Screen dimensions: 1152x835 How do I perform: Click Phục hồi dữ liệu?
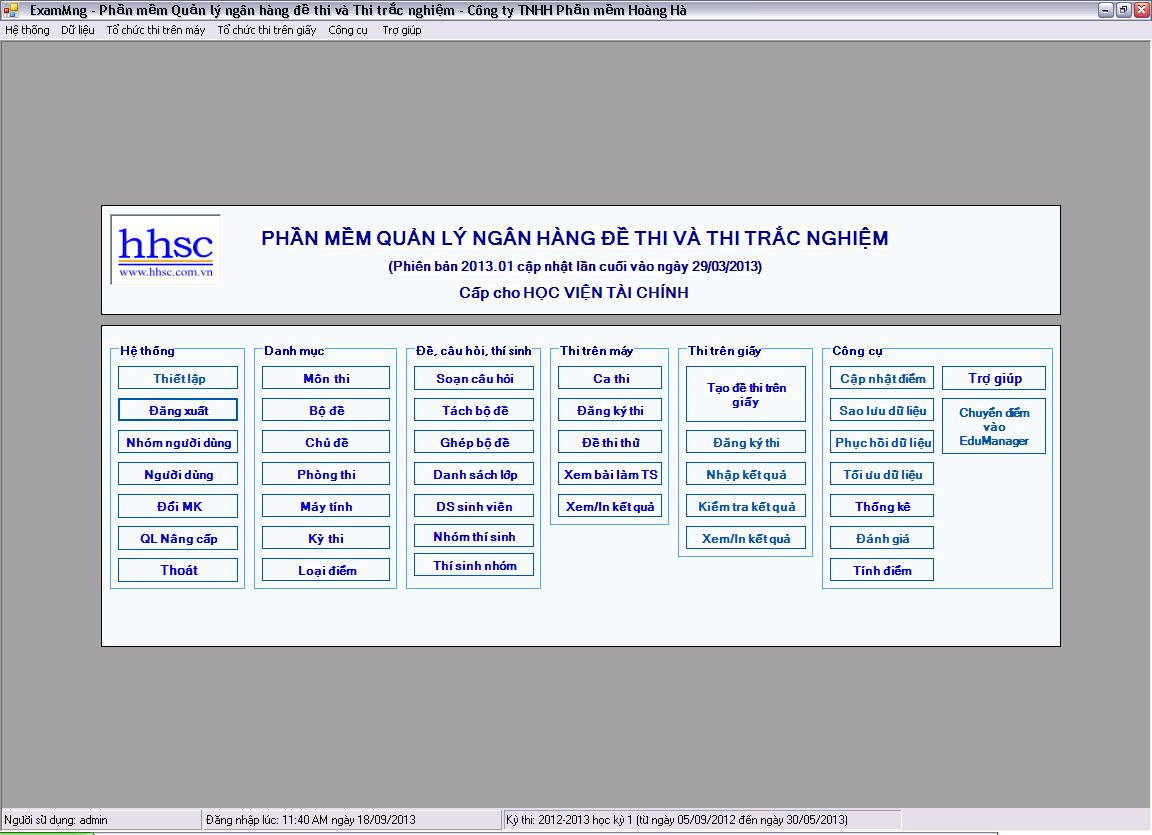click(x=882, y=442)
